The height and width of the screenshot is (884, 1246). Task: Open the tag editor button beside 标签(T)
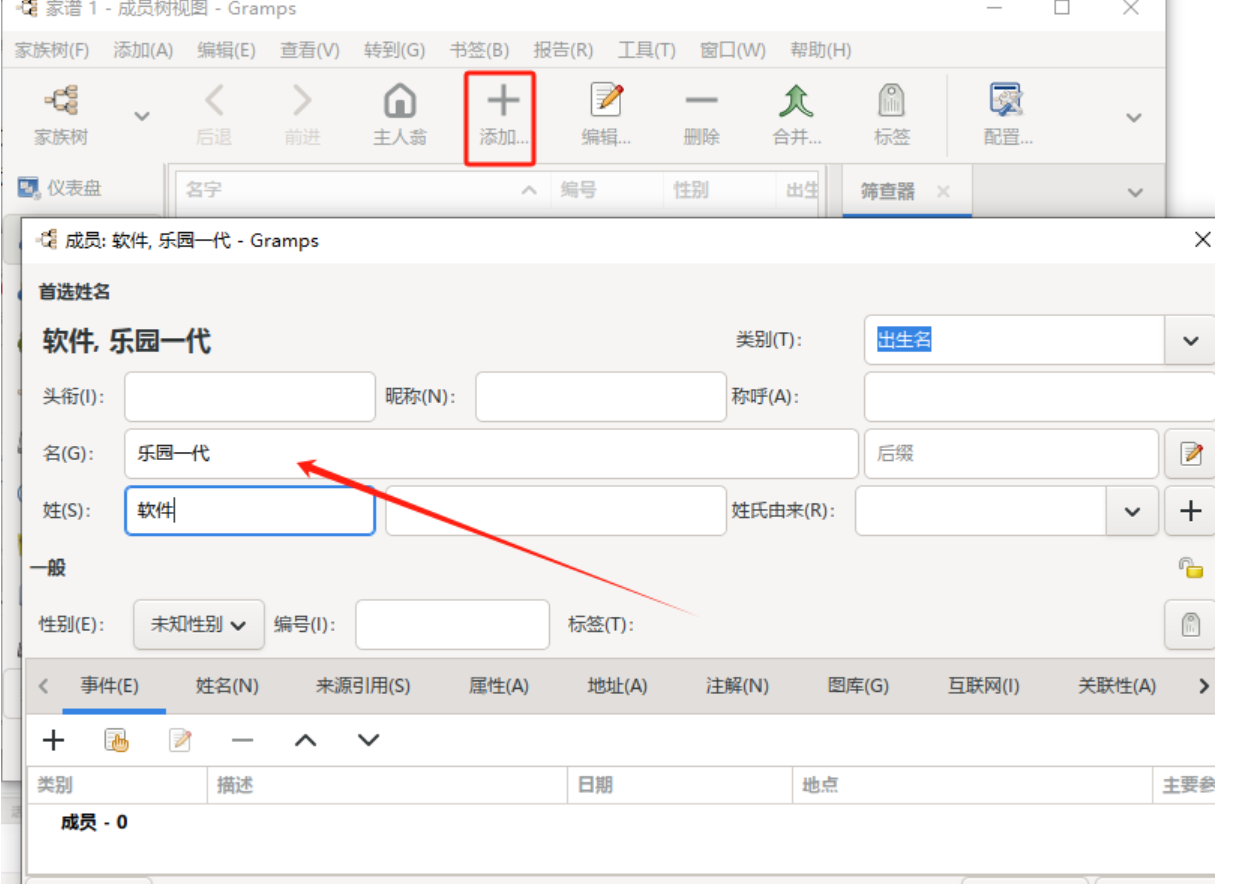tap(1190, 625)
